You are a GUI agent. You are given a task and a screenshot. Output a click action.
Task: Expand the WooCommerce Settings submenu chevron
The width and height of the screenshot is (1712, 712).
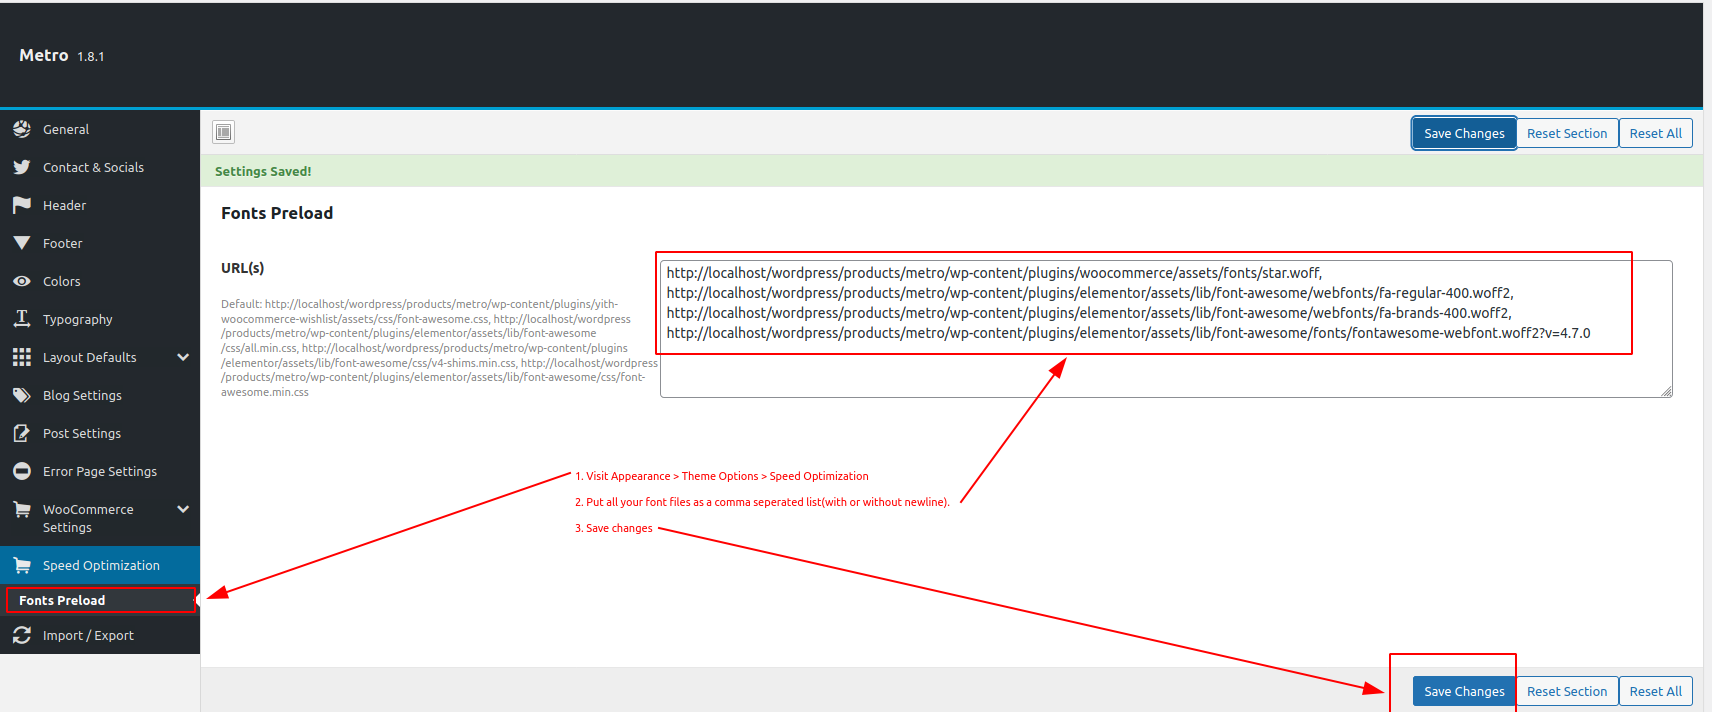point(183,509)
